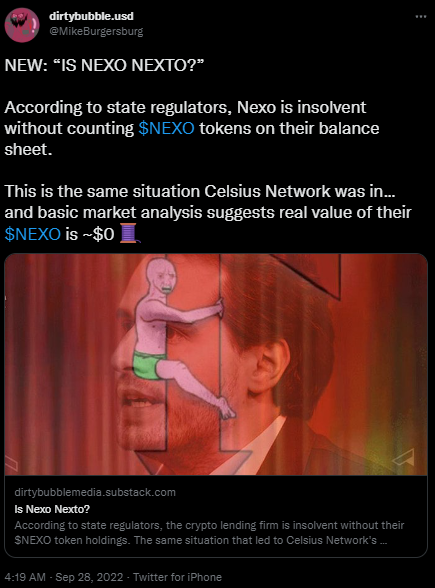Click the left arrow icon on the image

pos(11,463)
